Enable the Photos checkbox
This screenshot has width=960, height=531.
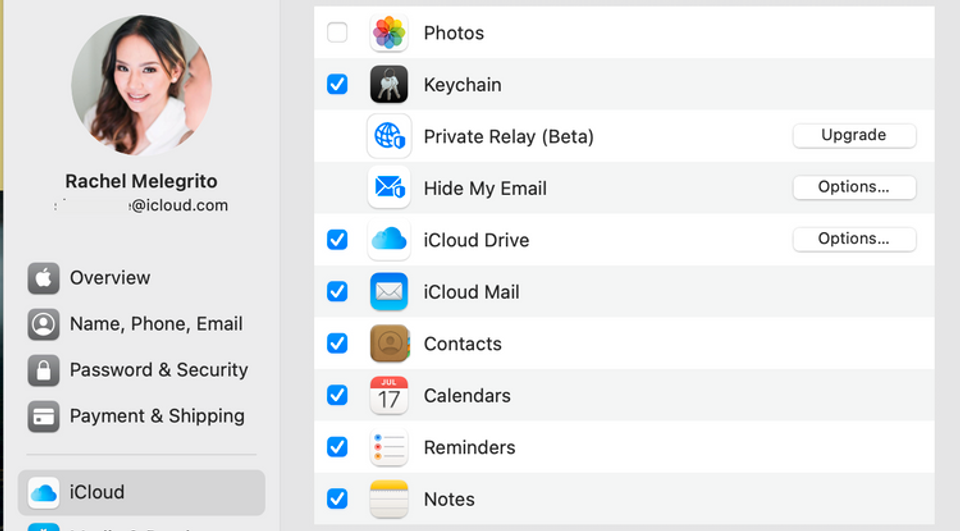click(x=337, y=32)
